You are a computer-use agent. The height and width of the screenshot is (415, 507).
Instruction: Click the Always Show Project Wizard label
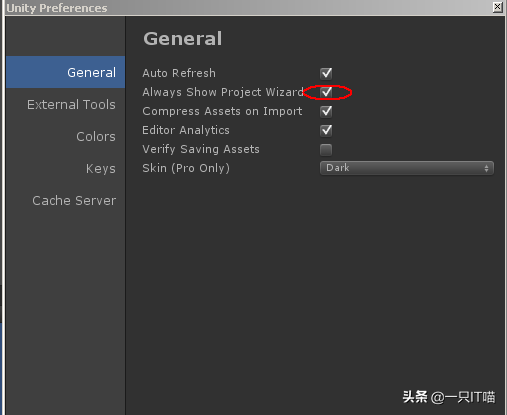click(x=223, y=92)
